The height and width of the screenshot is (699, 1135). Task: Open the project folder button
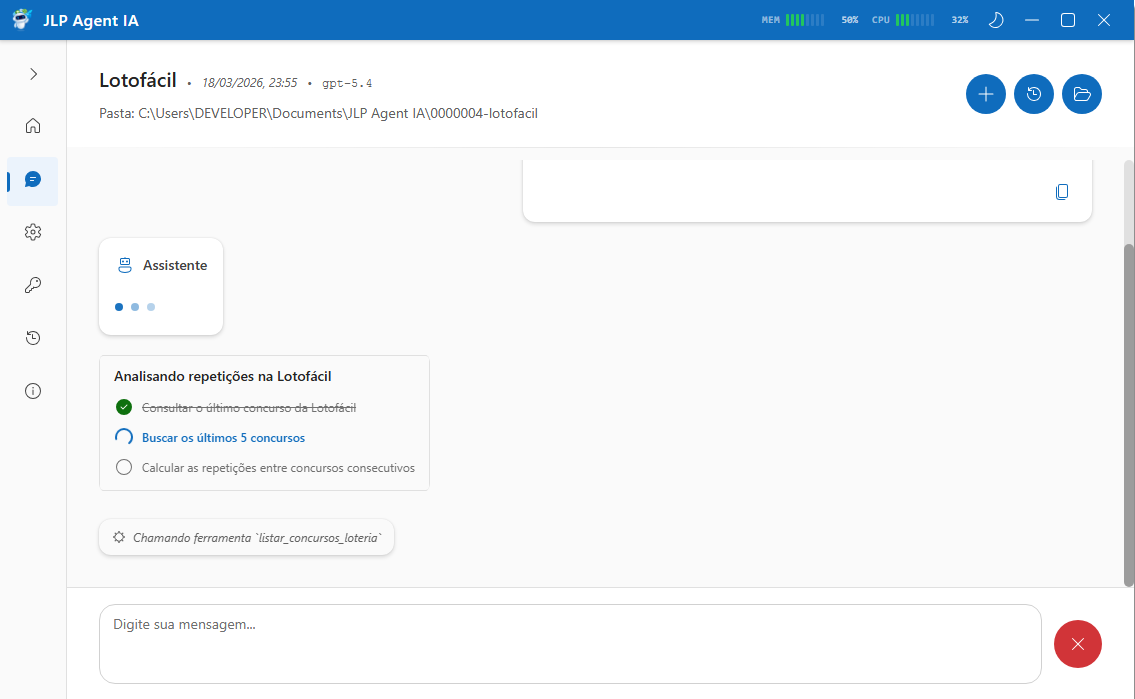[x=1081, y=94]
